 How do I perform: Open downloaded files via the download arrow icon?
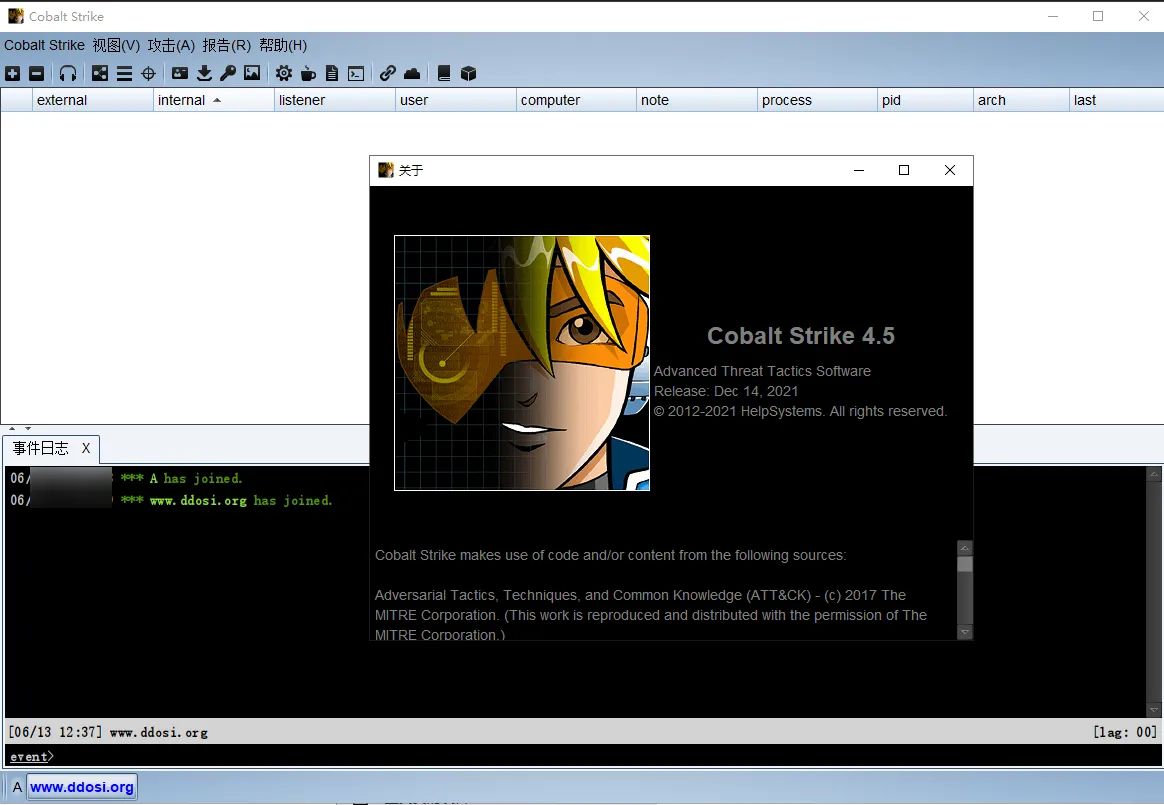coord(204,74)
